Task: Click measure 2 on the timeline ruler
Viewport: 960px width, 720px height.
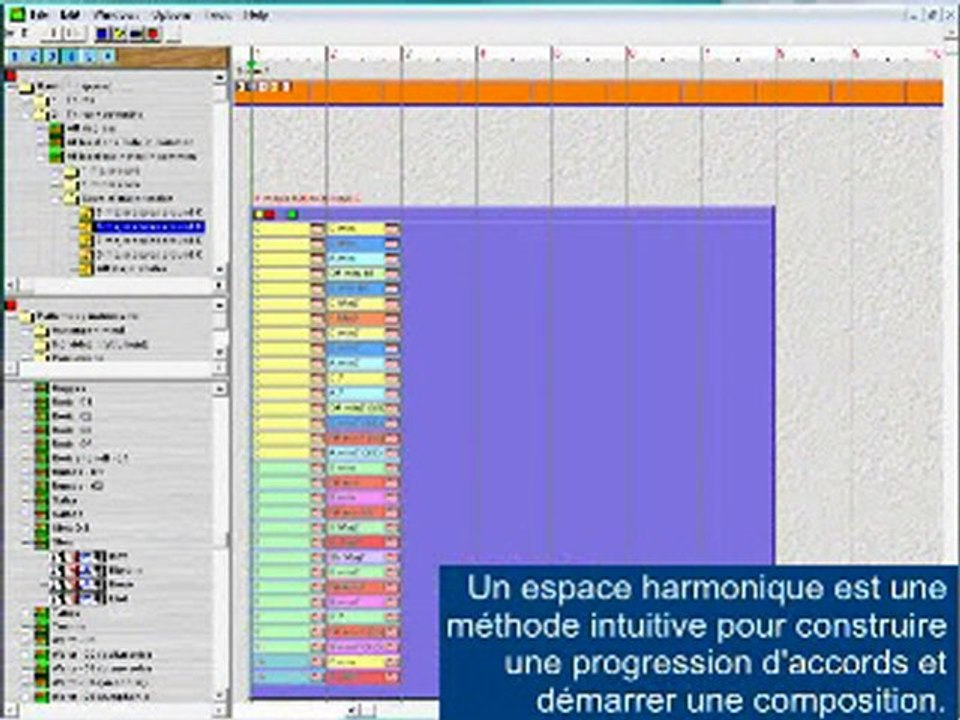Action: [x=333, y=54]
